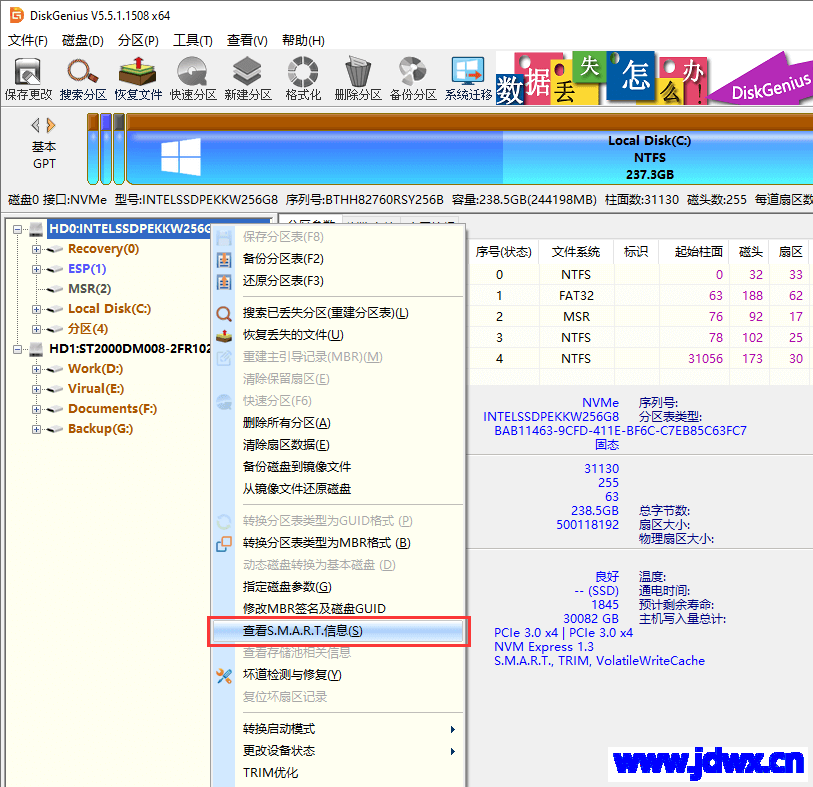Open the 分区(P) menu

[138, 40]
